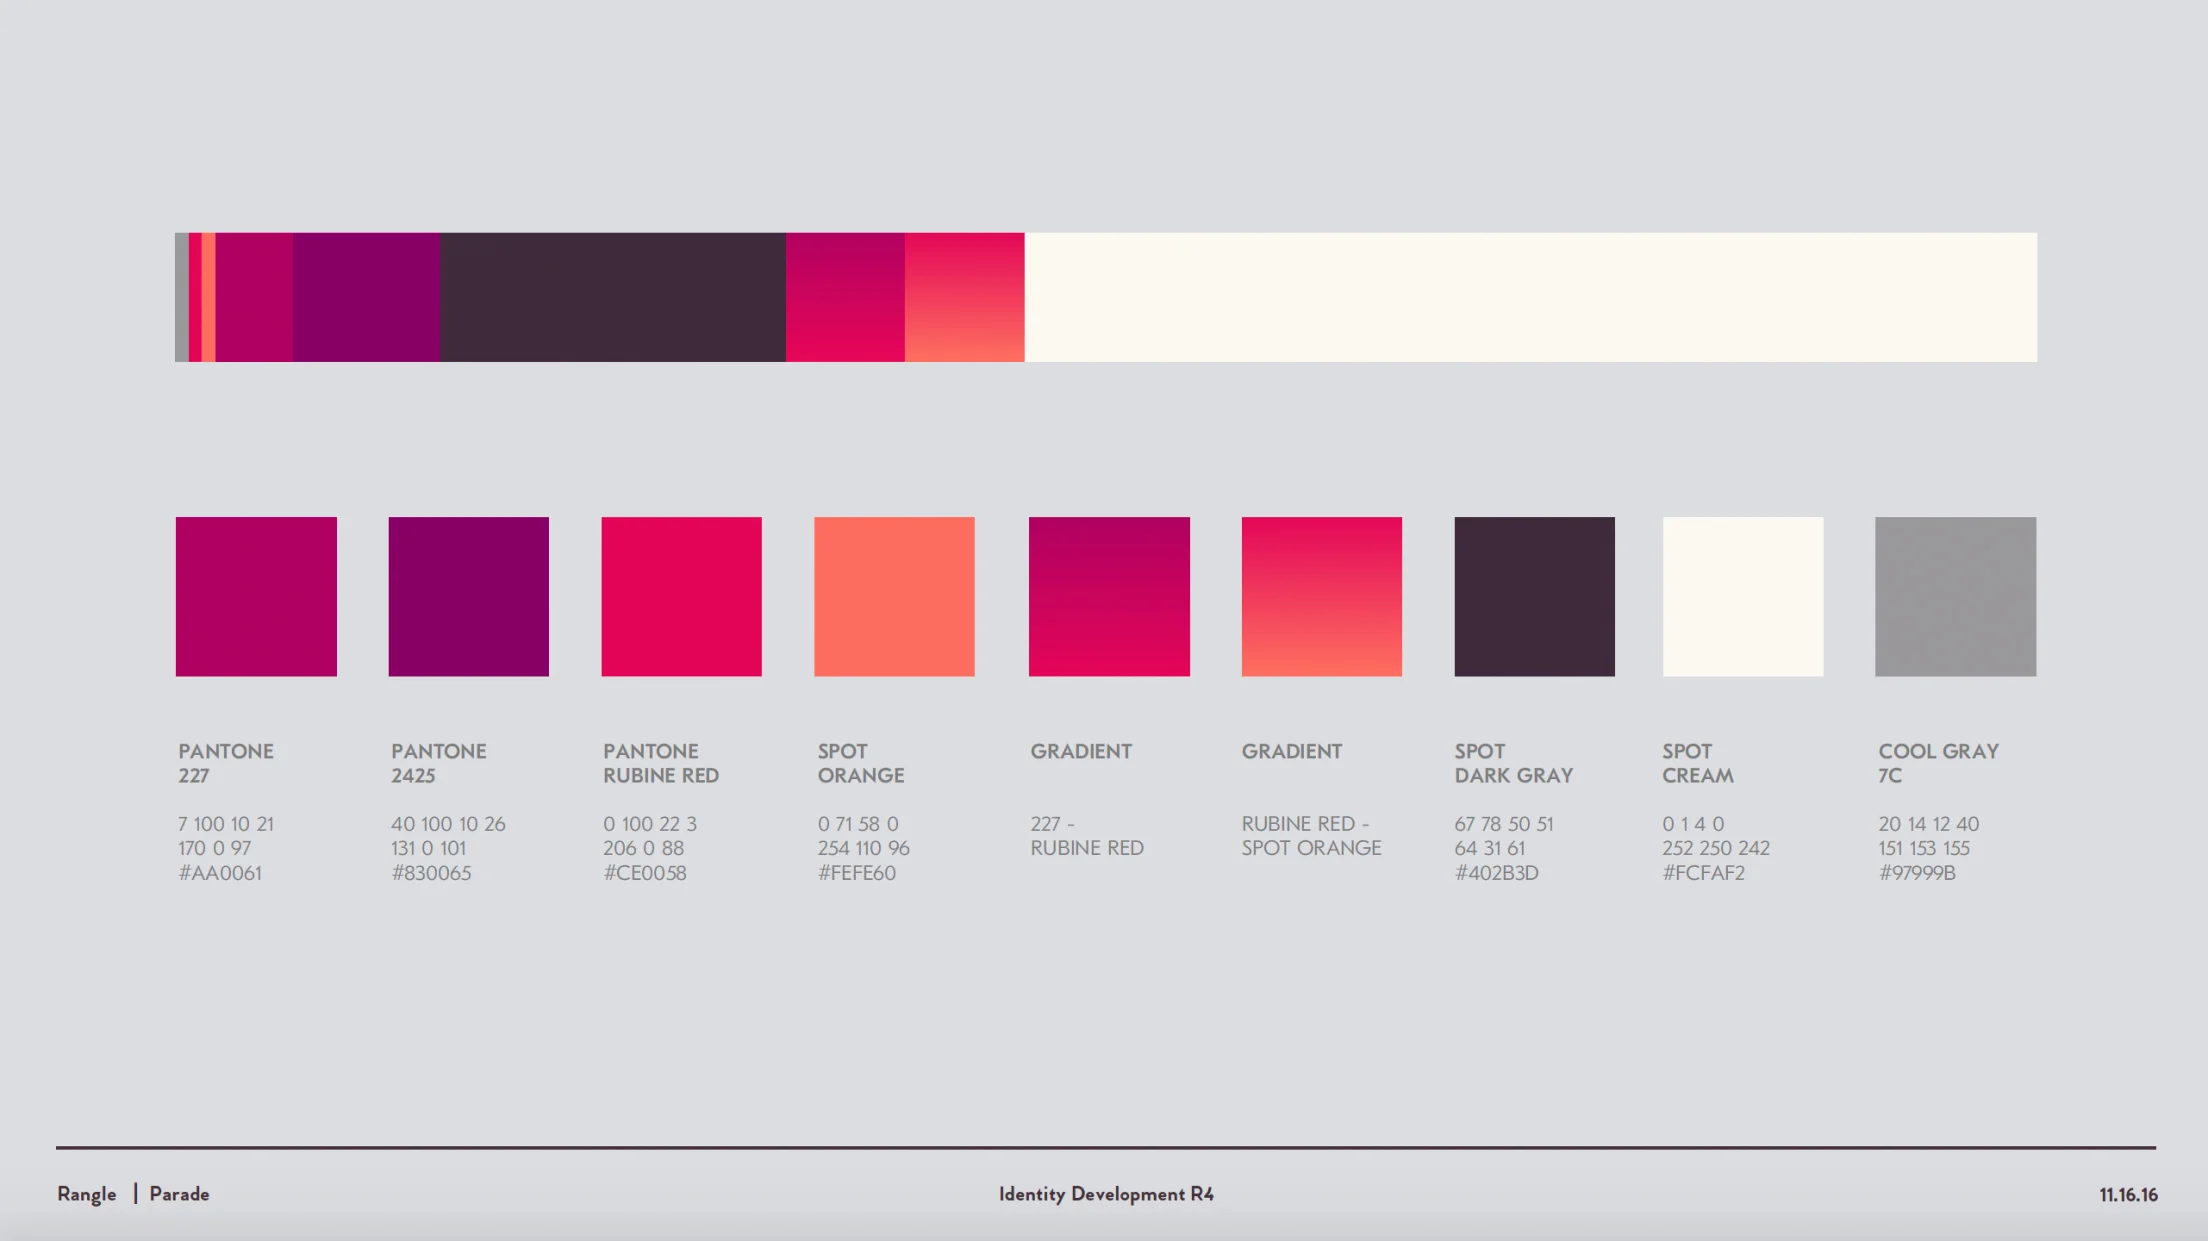Click the "SPOT DARK GRAY" label

coord(1514,763)
